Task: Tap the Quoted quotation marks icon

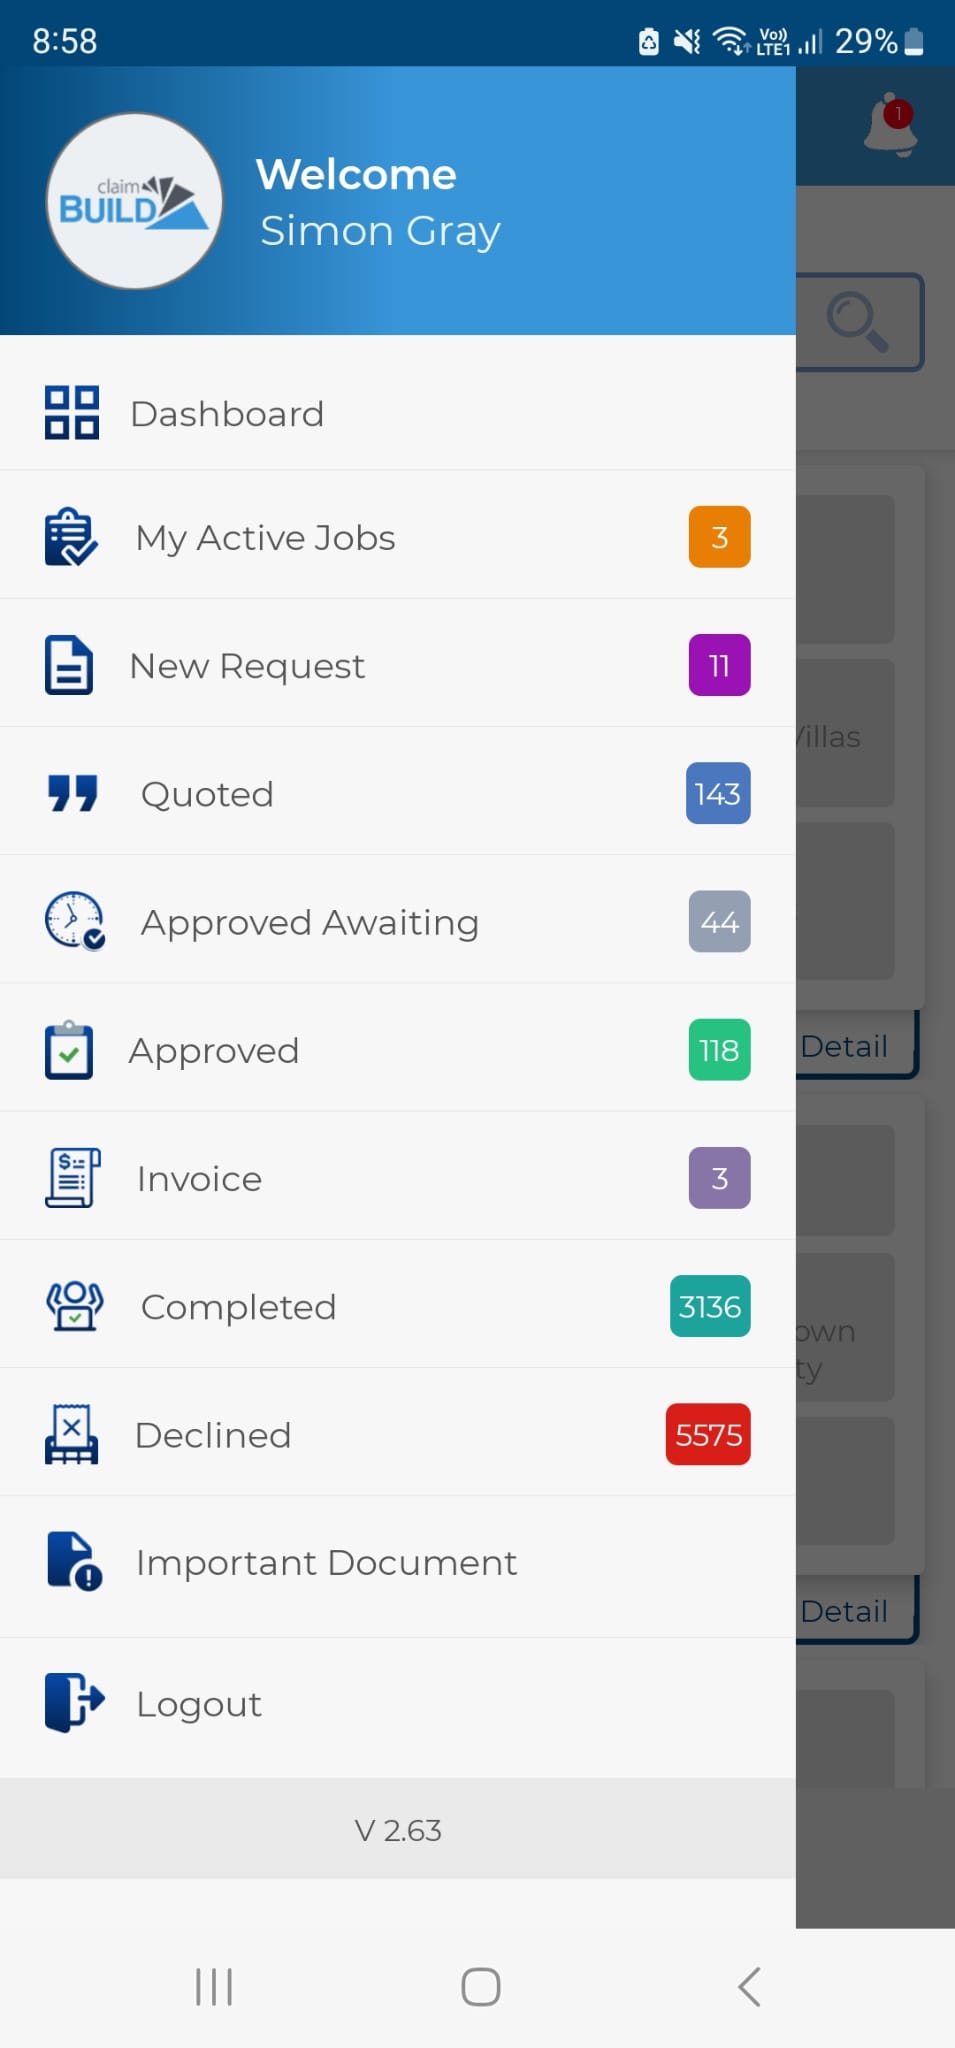Action: (73, 793)
